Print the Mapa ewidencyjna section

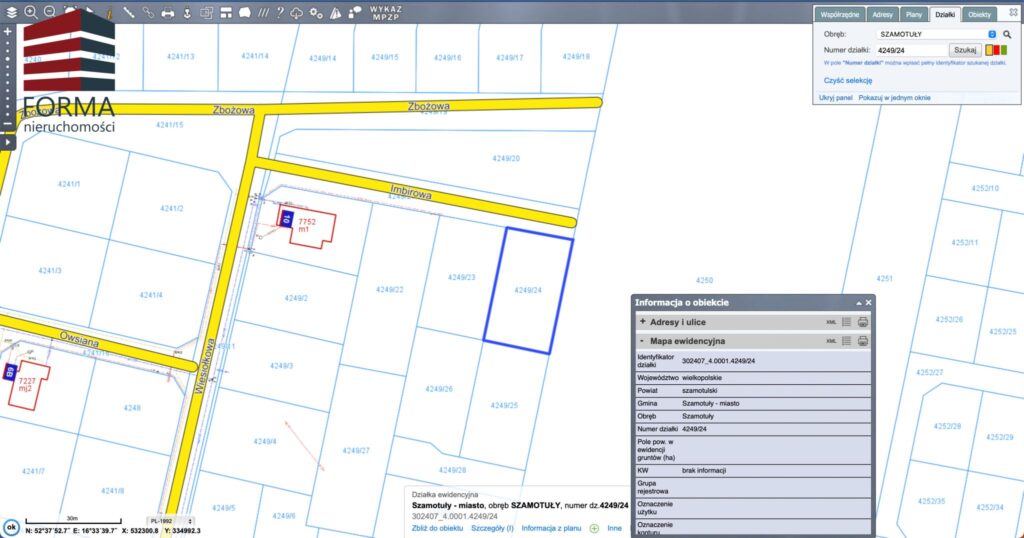click(863, 341)
